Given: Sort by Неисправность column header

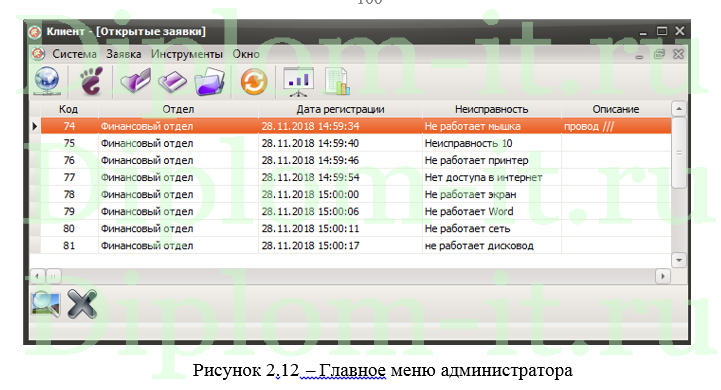Looking at the screenshot, I should (x=492, y=109).
